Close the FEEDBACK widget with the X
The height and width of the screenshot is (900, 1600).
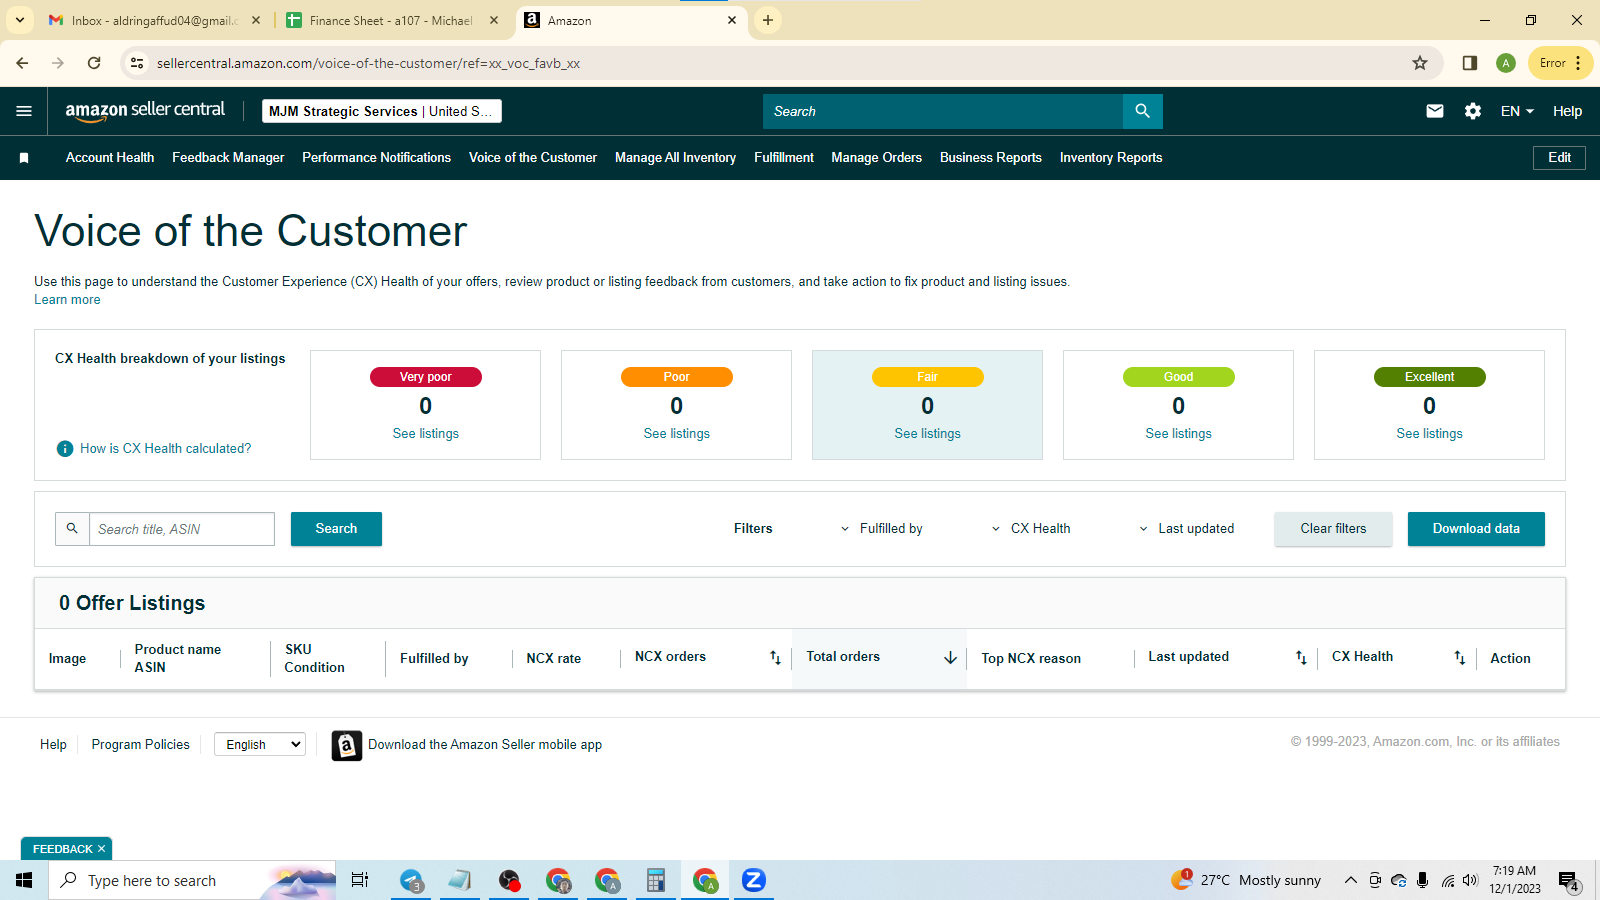101,849
